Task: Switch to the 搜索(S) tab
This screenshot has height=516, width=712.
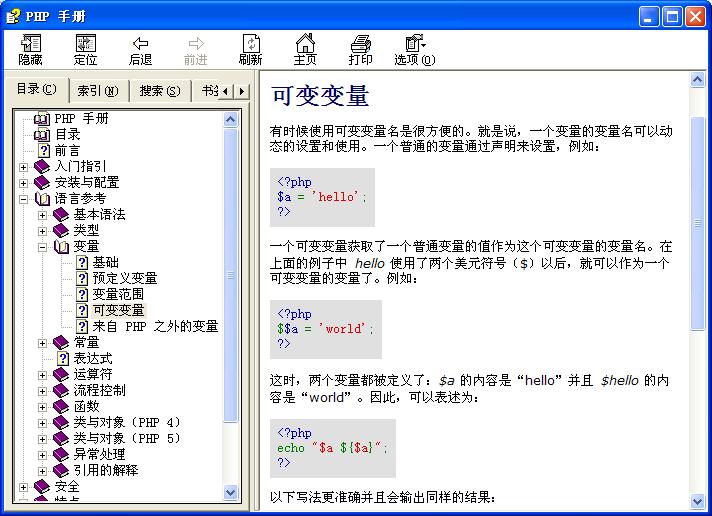Action: [x=160, y=91]
